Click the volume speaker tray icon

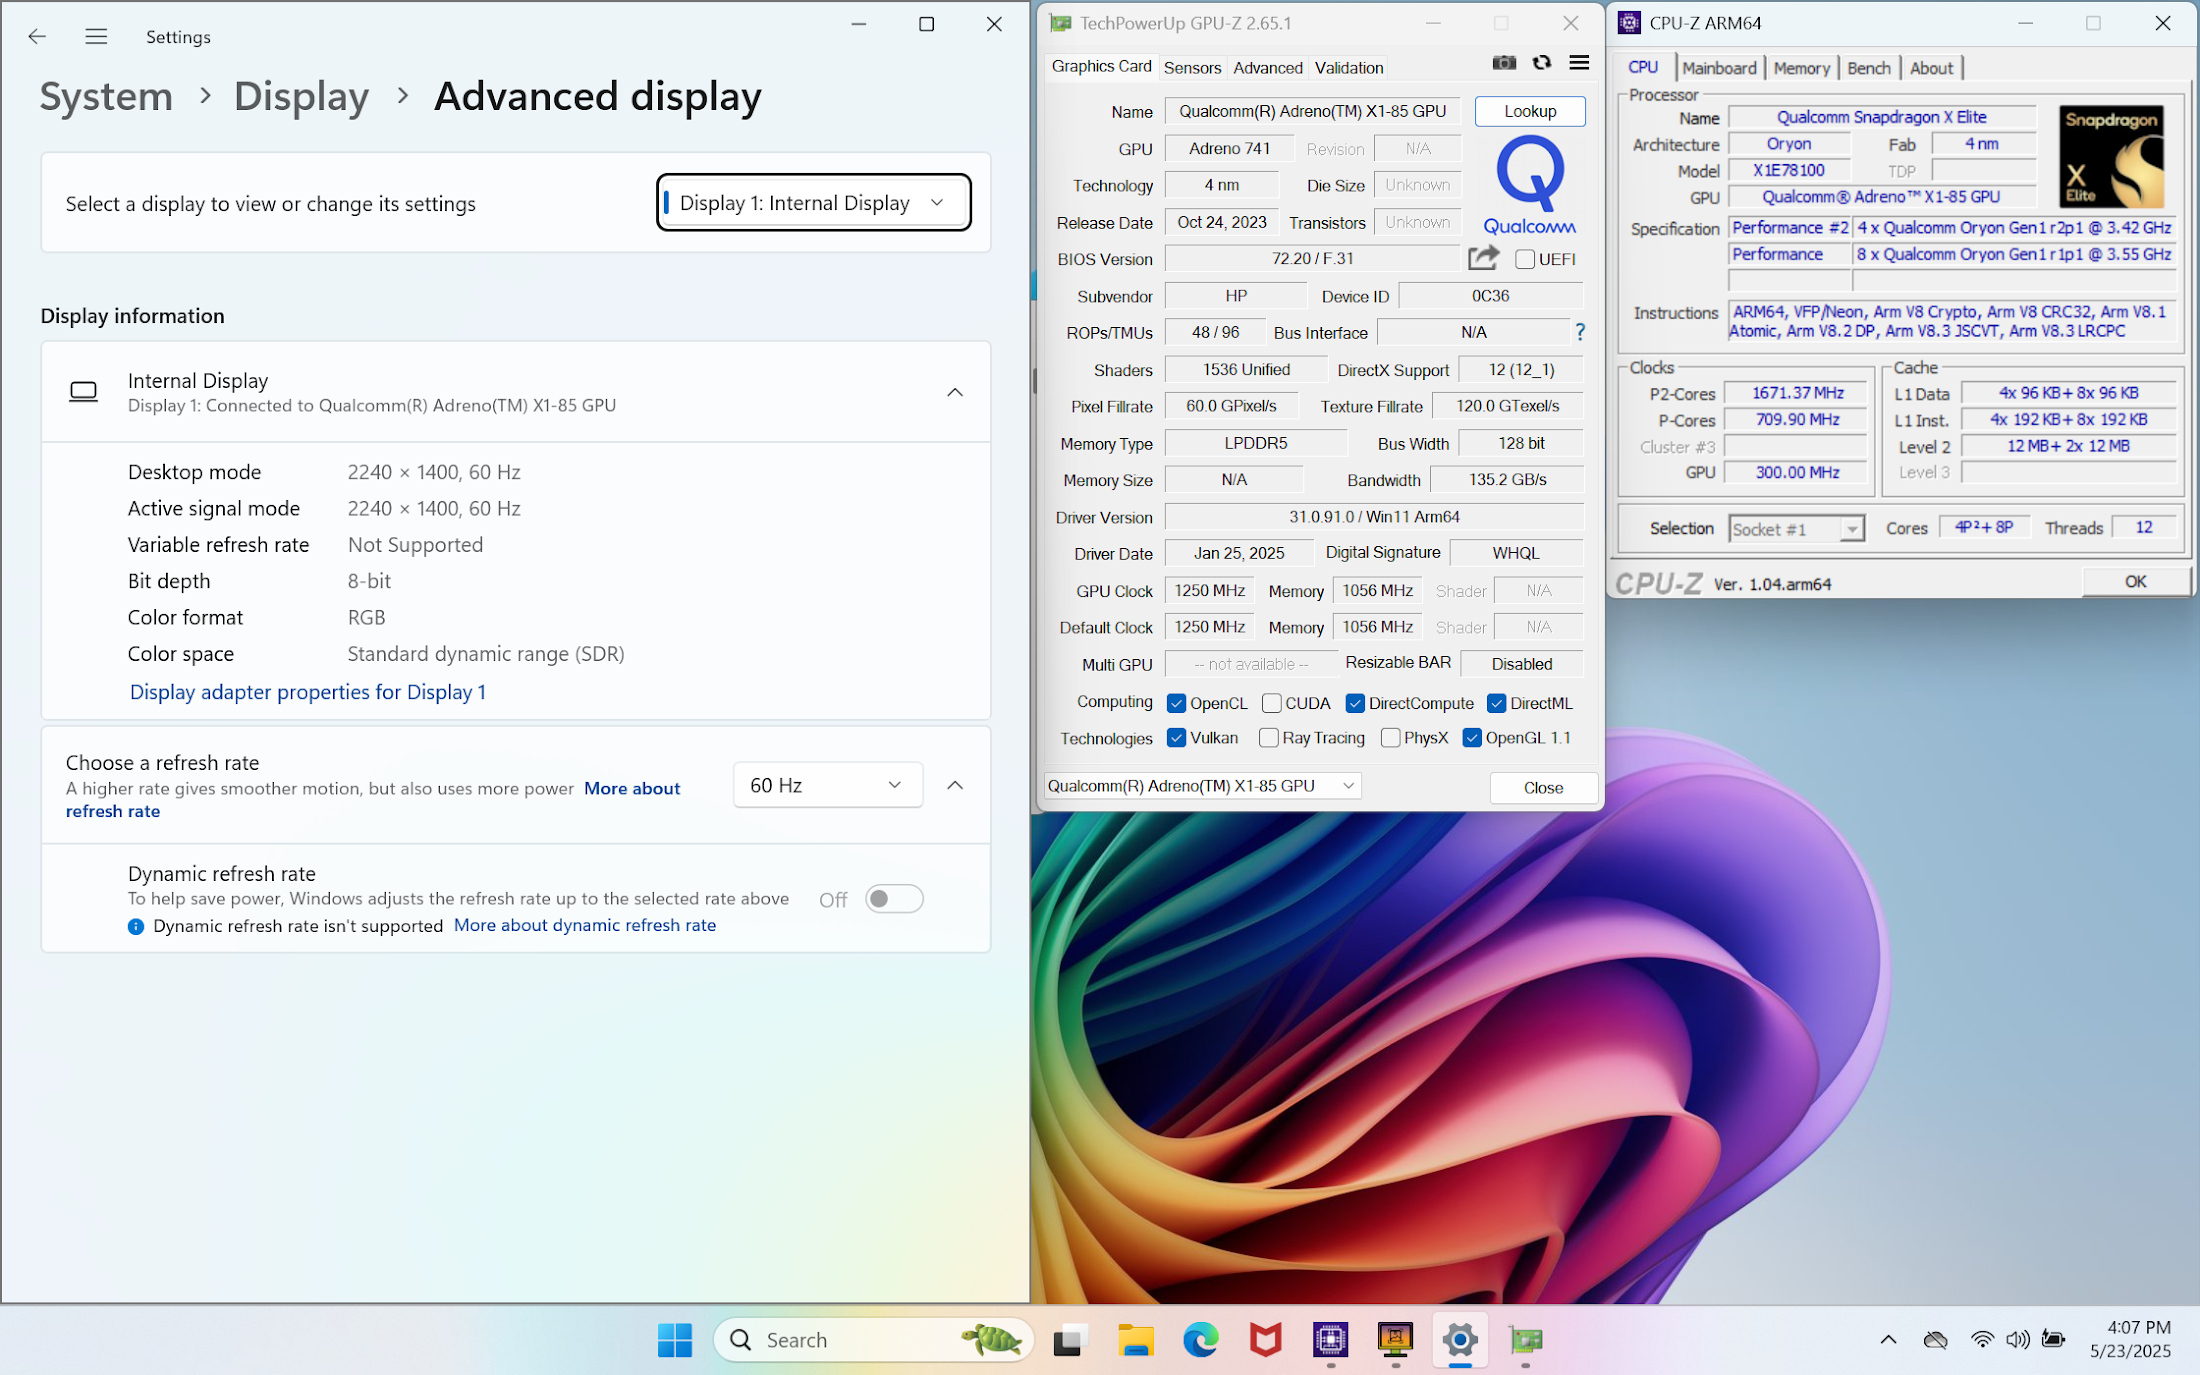[x=2017, y=1340]
